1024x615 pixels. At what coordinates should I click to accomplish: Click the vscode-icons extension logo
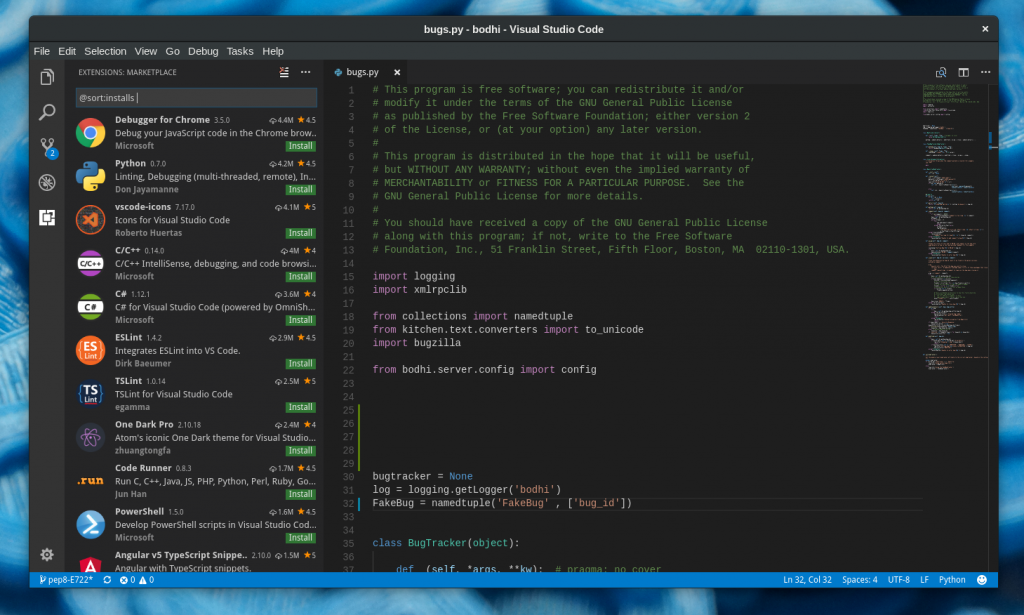(x=90, y=220)
